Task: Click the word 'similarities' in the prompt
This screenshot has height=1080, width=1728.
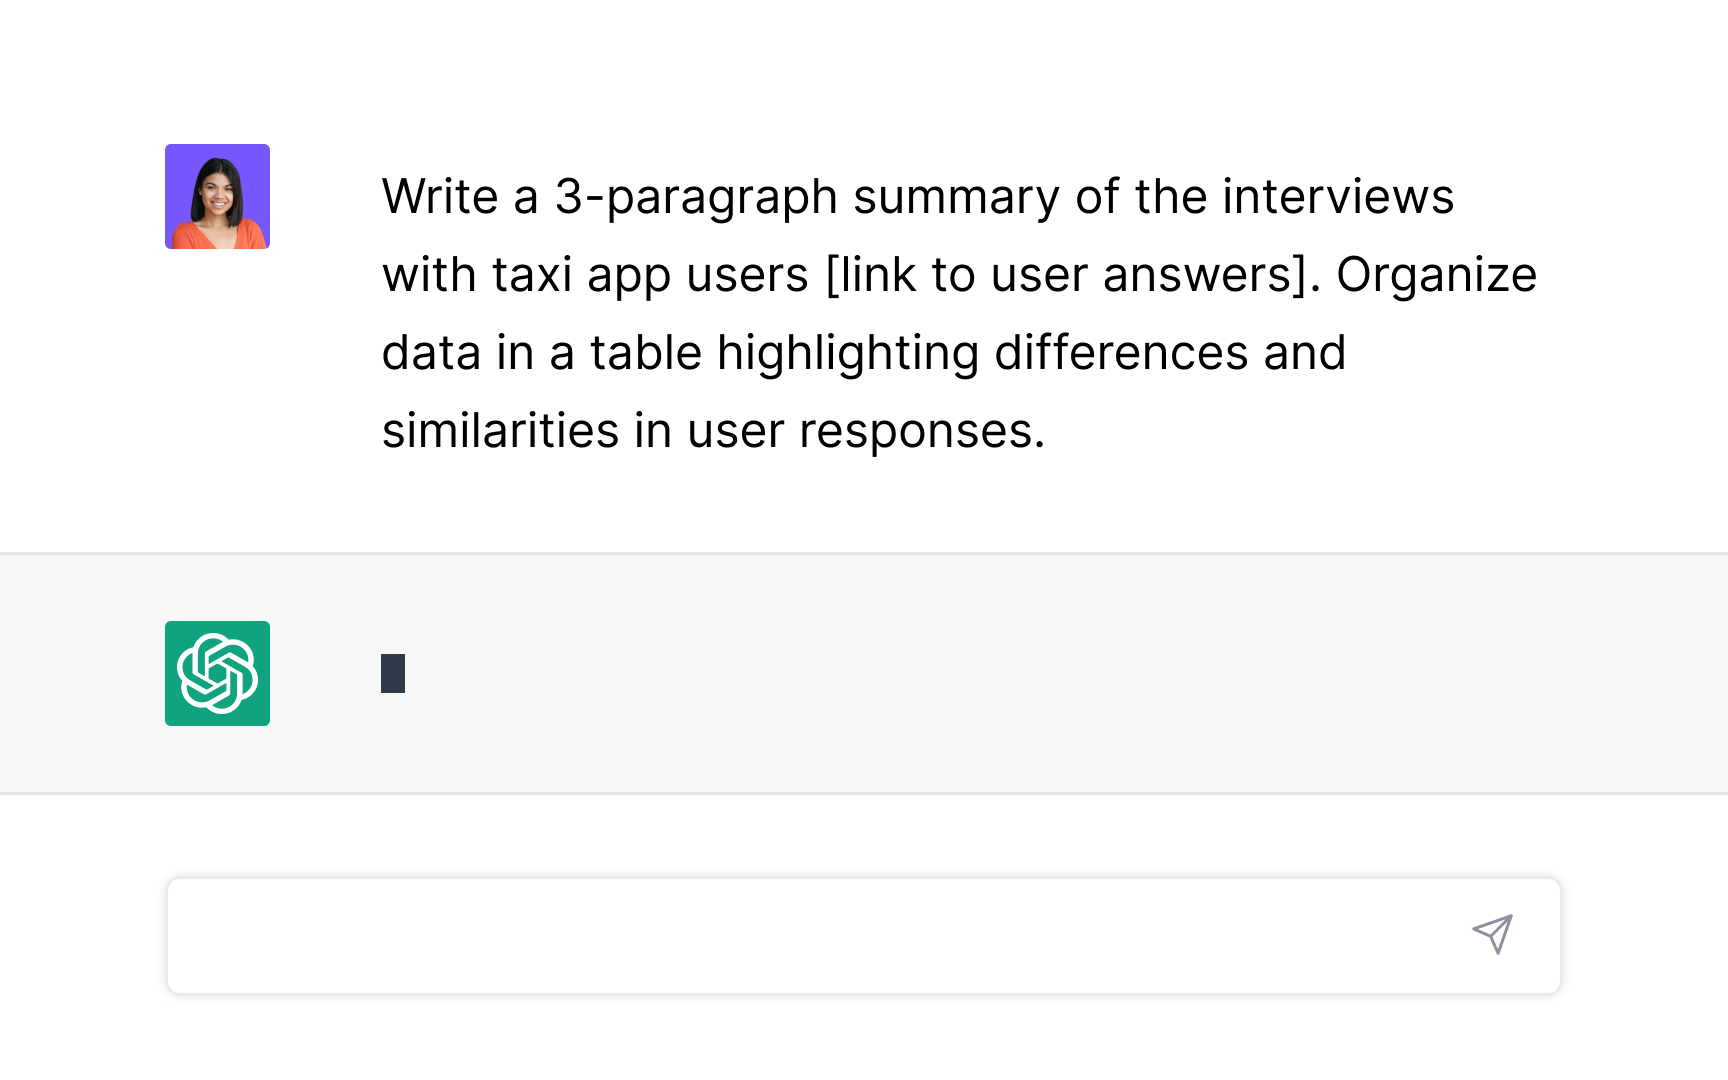Action: click(500, 431)
